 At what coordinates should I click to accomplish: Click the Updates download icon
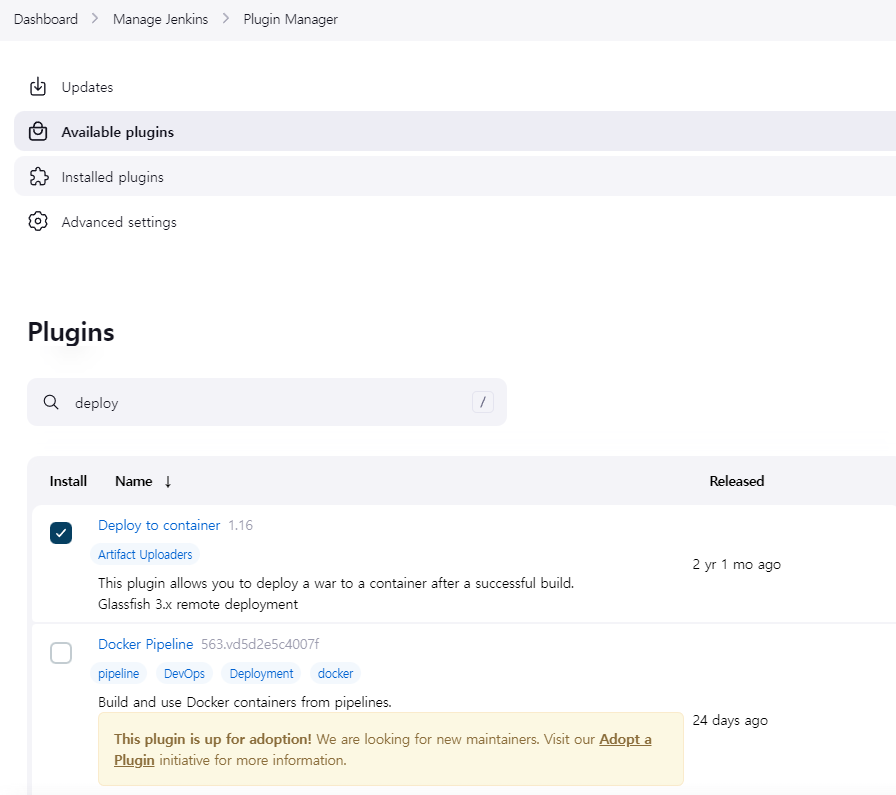click(x=38, y=87)
